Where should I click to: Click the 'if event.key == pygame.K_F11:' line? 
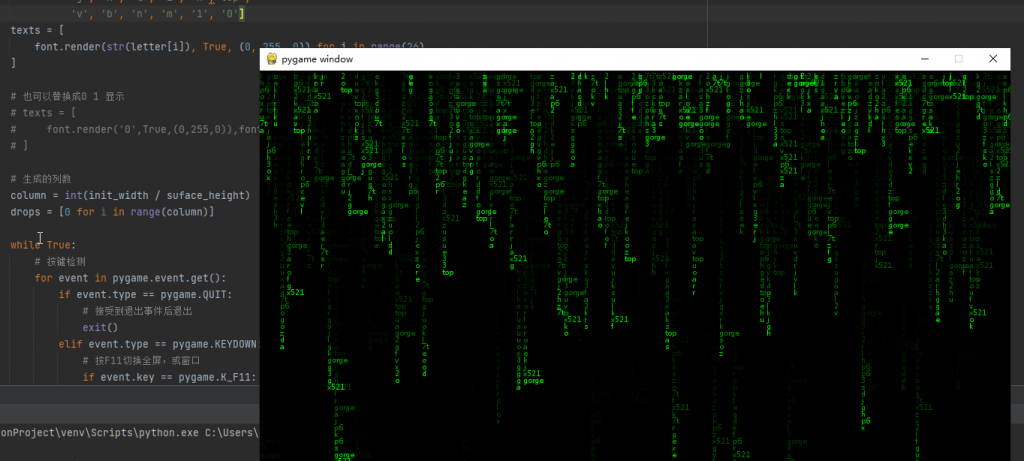coord(170,377)
